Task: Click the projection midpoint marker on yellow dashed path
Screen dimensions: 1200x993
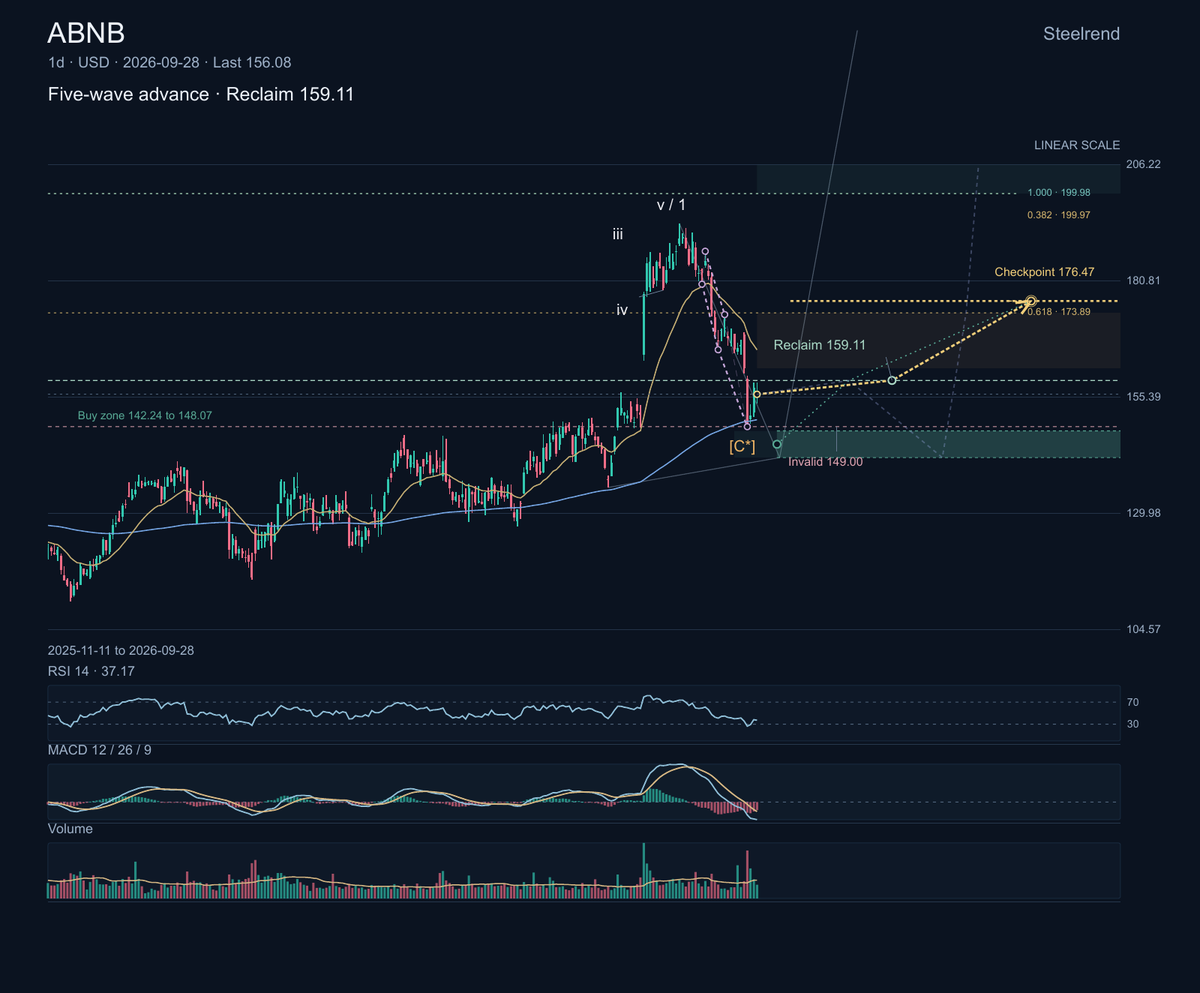Action: point(892,380)
